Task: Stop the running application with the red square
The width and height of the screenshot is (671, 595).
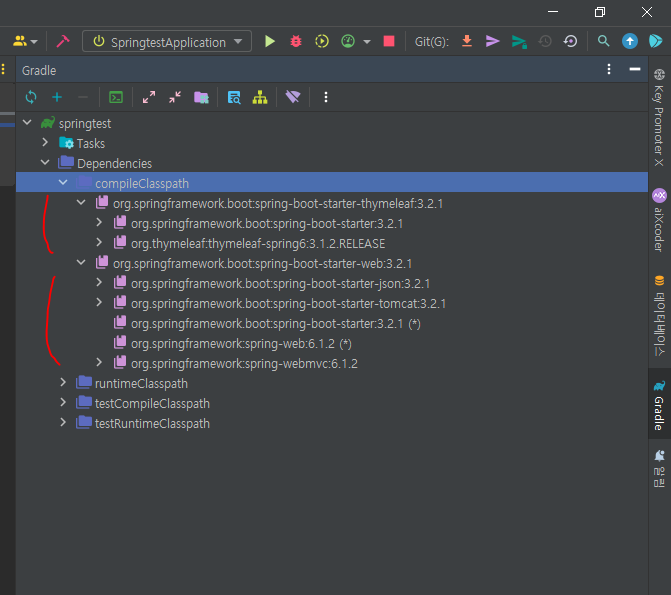Action: click(389, 42)
